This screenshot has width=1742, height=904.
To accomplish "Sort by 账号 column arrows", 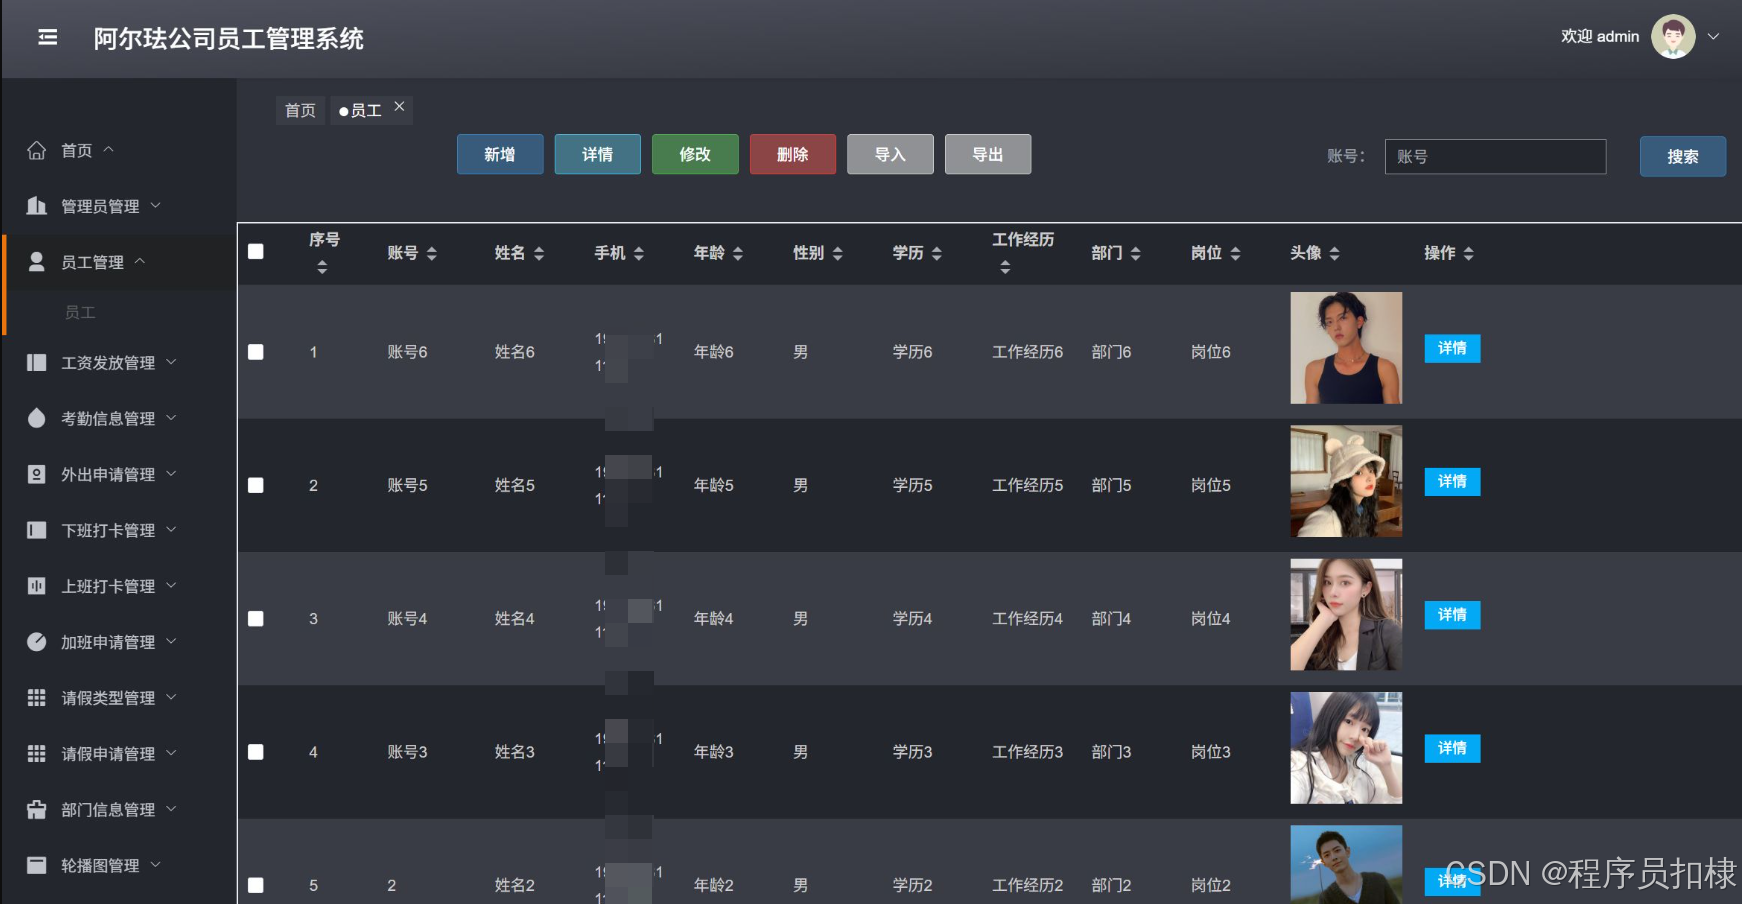I will point(432,253).
